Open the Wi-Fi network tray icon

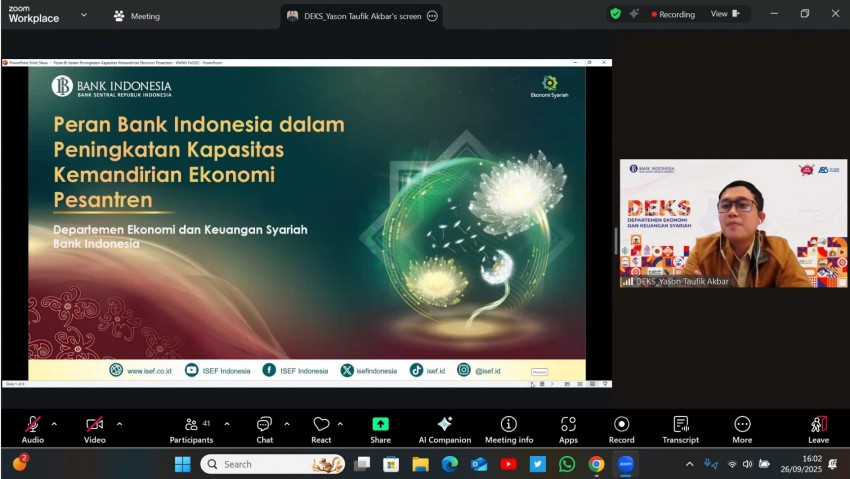732,464
